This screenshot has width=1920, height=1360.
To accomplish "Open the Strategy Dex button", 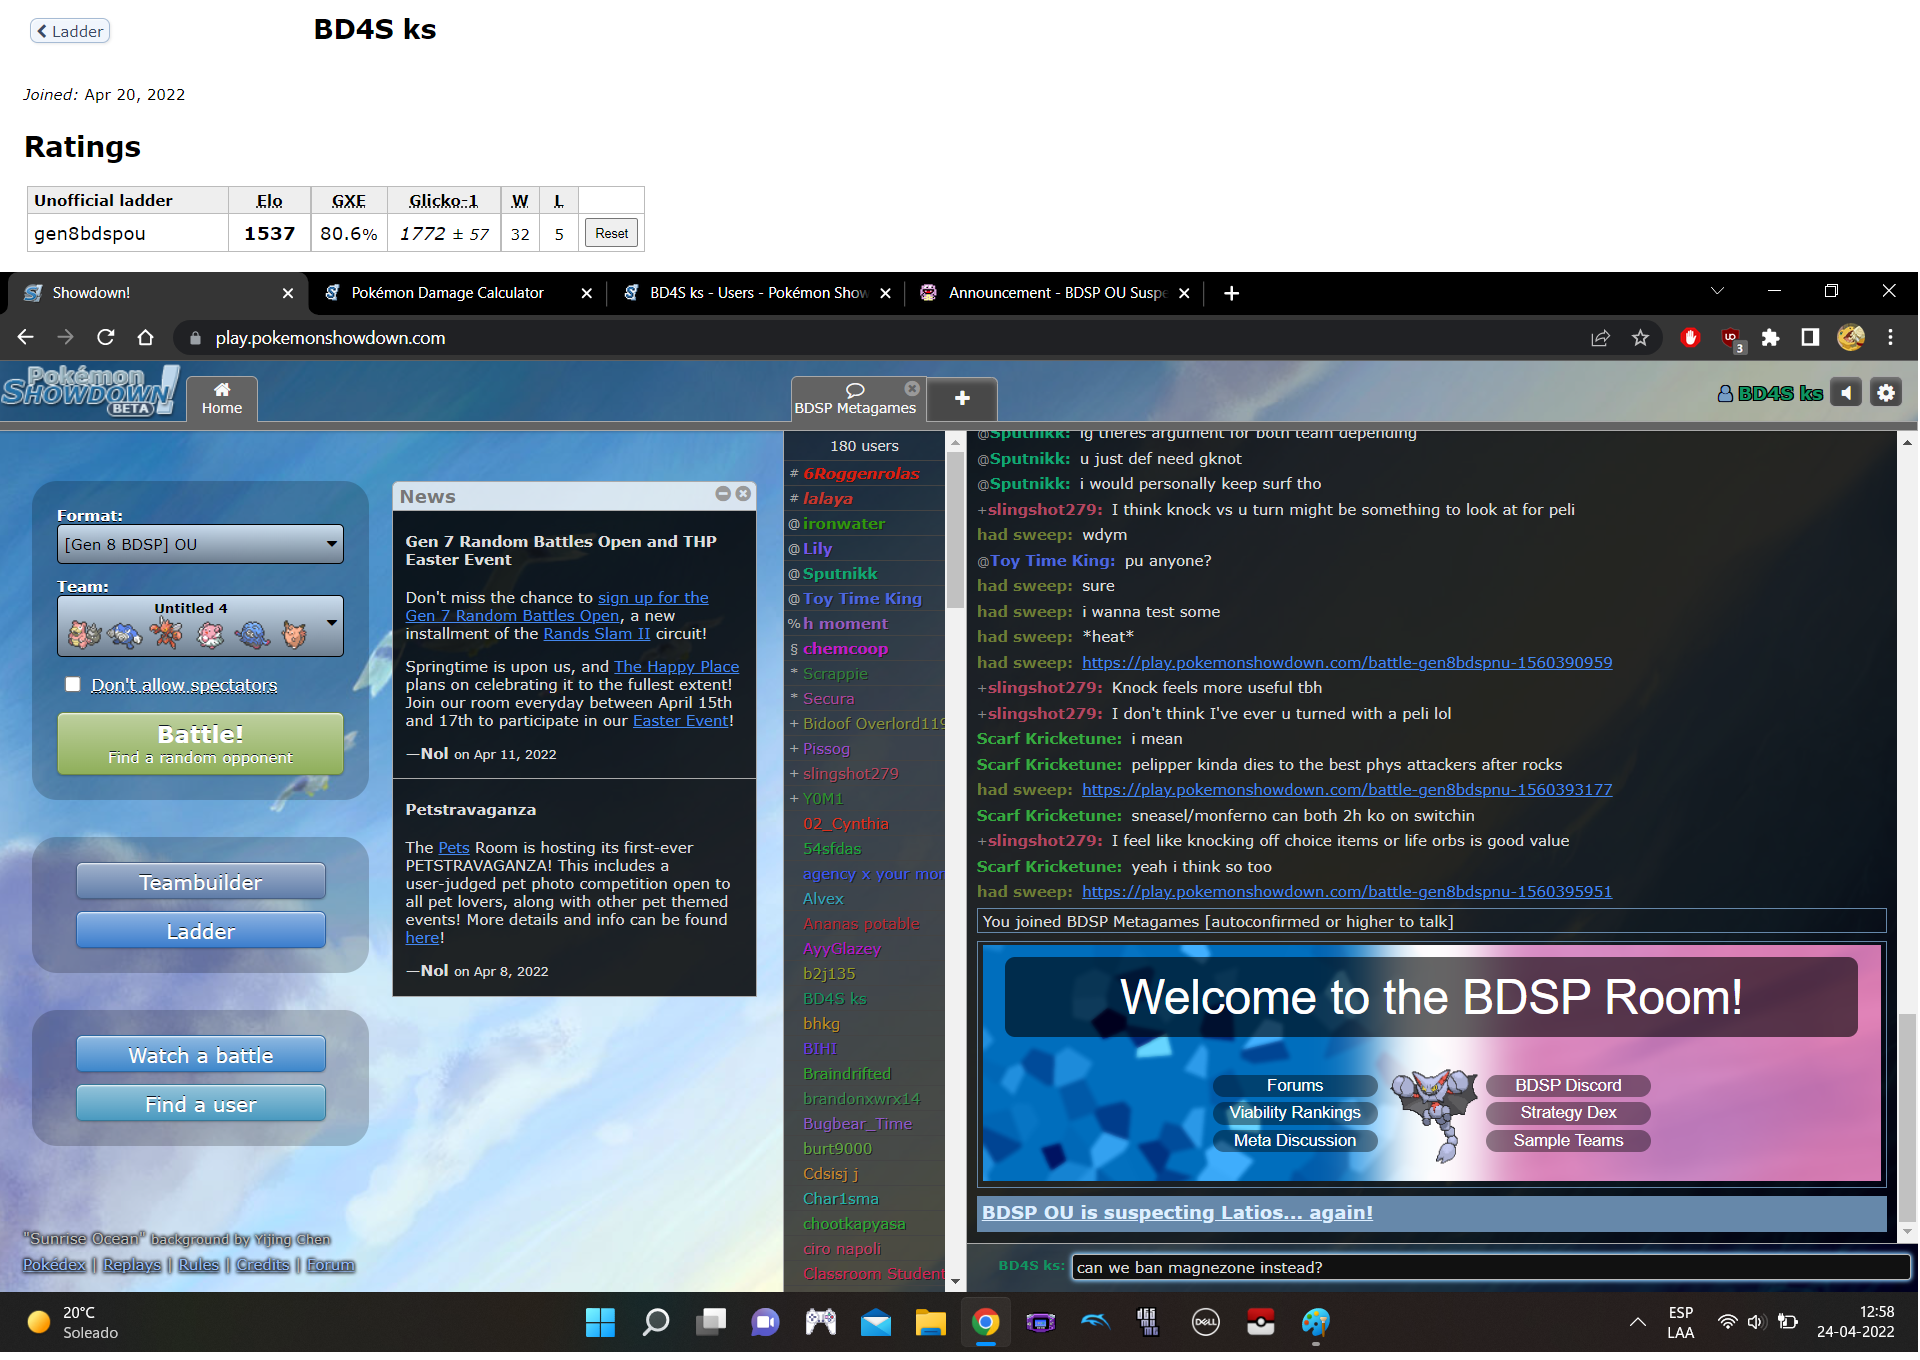I will coord(1567,1112).
